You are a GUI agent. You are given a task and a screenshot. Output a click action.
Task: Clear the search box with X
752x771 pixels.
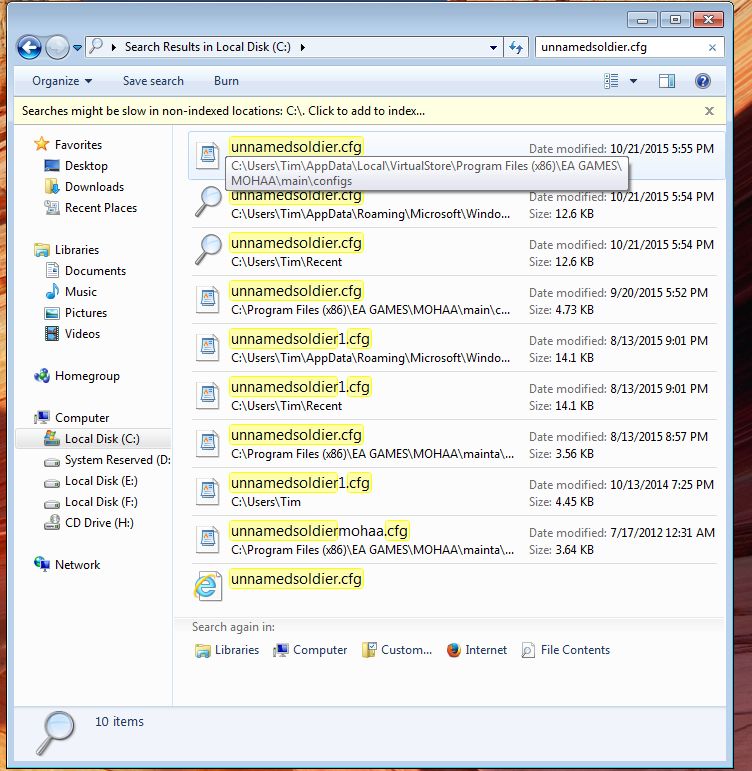tap(712, 47)
